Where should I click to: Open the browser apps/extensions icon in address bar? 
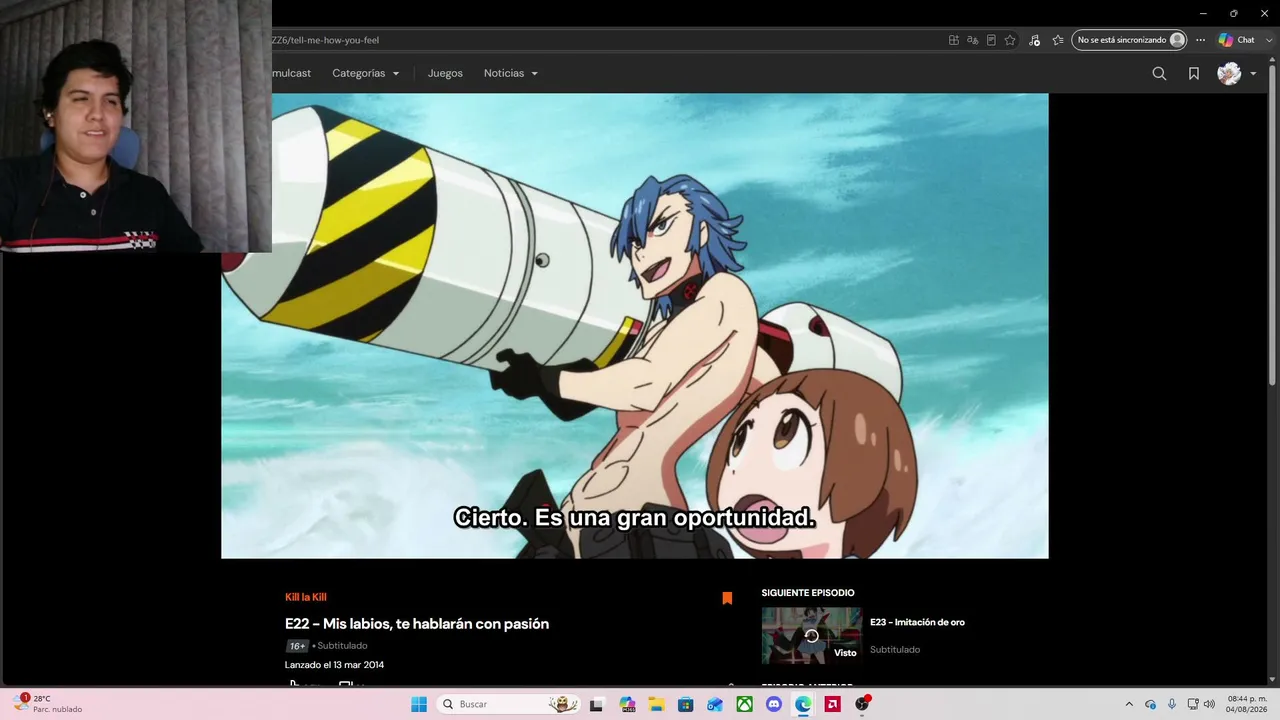[954, 40]
